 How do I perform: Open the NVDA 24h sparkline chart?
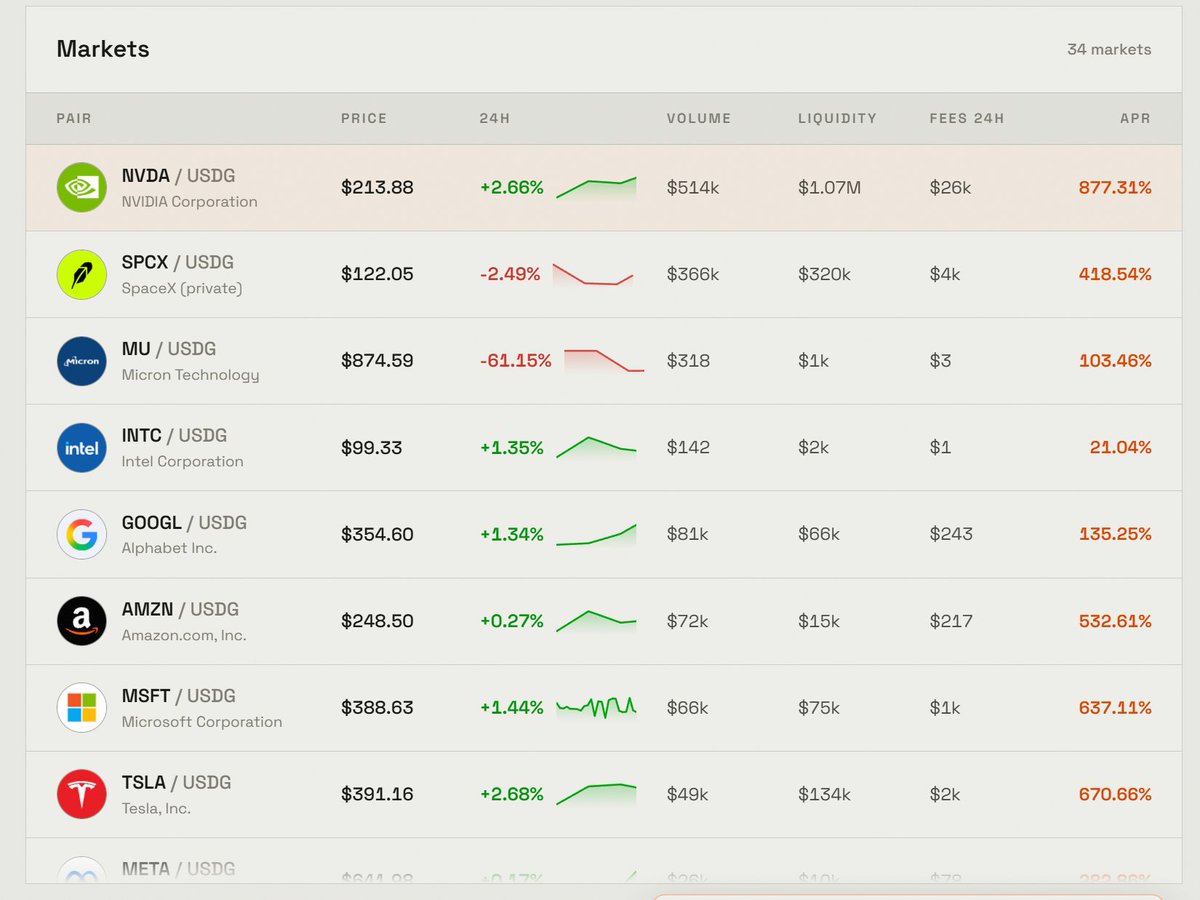coord(596,188)
